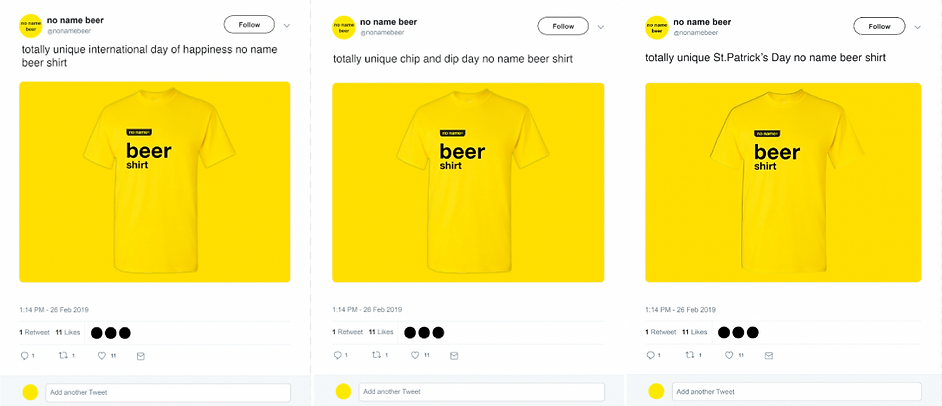
Task: Open chevron menu on chip and dip tweet
Action: pyautogui.click(x=601, y=27)
